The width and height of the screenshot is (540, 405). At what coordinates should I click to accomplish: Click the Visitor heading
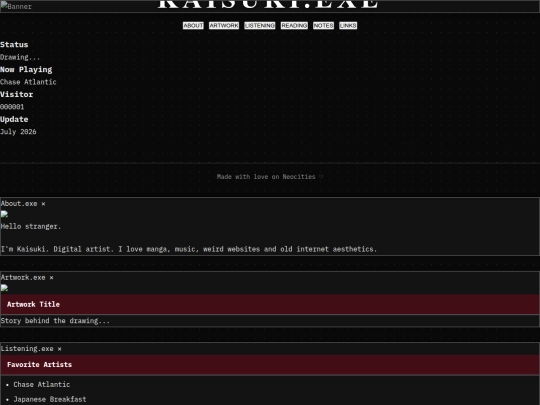tap(17, 94)
